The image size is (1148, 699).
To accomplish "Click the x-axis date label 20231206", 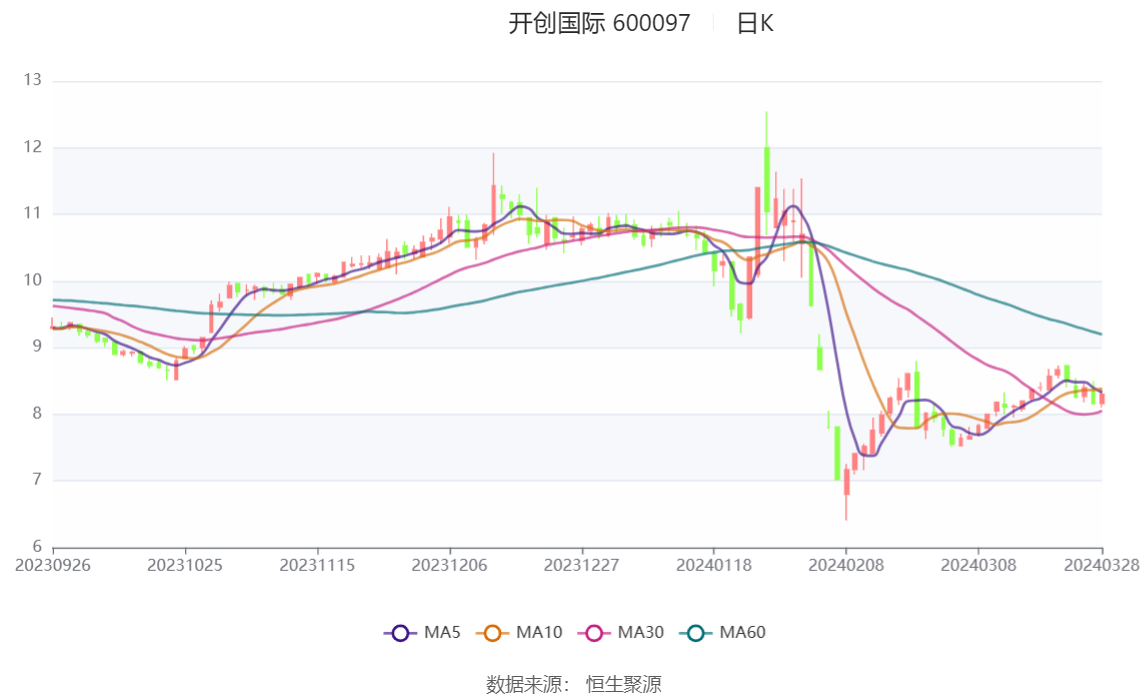I will (x=450, y=565).
